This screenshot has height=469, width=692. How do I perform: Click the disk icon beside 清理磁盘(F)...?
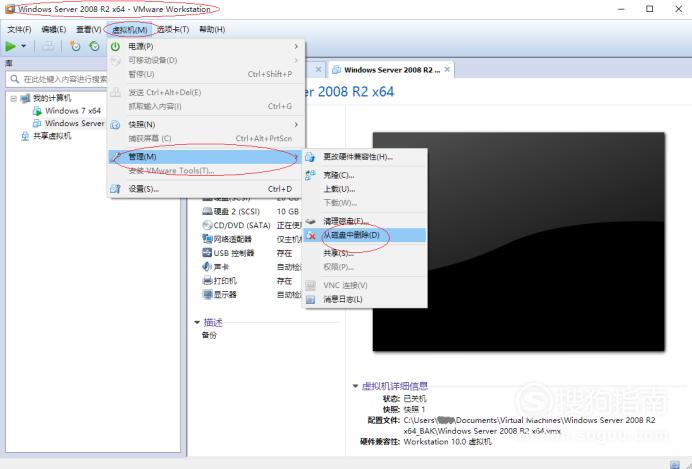click(x=311, y=221)
